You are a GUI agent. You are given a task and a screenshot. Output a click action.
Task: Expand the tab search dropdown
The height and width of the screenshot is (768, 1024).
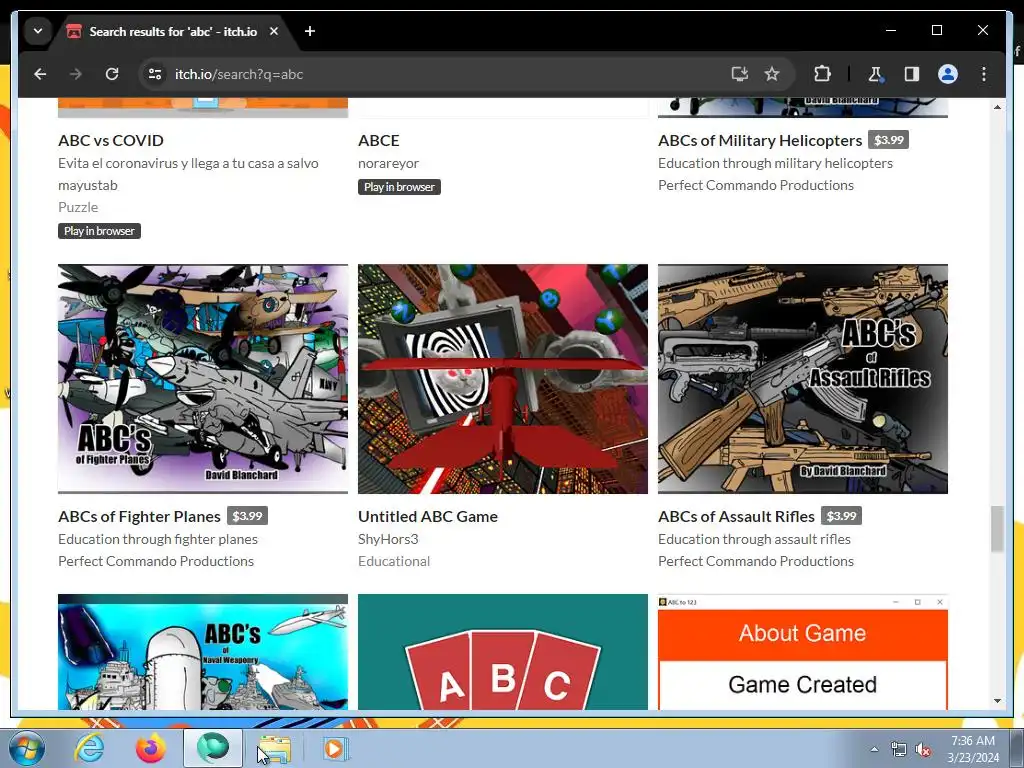38,31
